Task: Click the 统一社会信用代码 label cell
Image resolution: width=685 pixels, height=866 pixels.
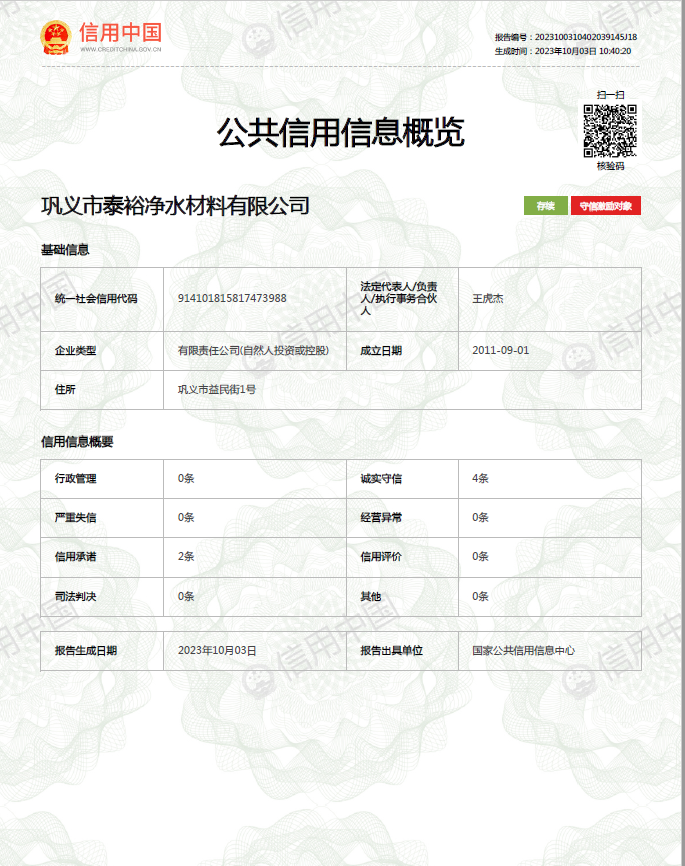Action: coord(102,299)
